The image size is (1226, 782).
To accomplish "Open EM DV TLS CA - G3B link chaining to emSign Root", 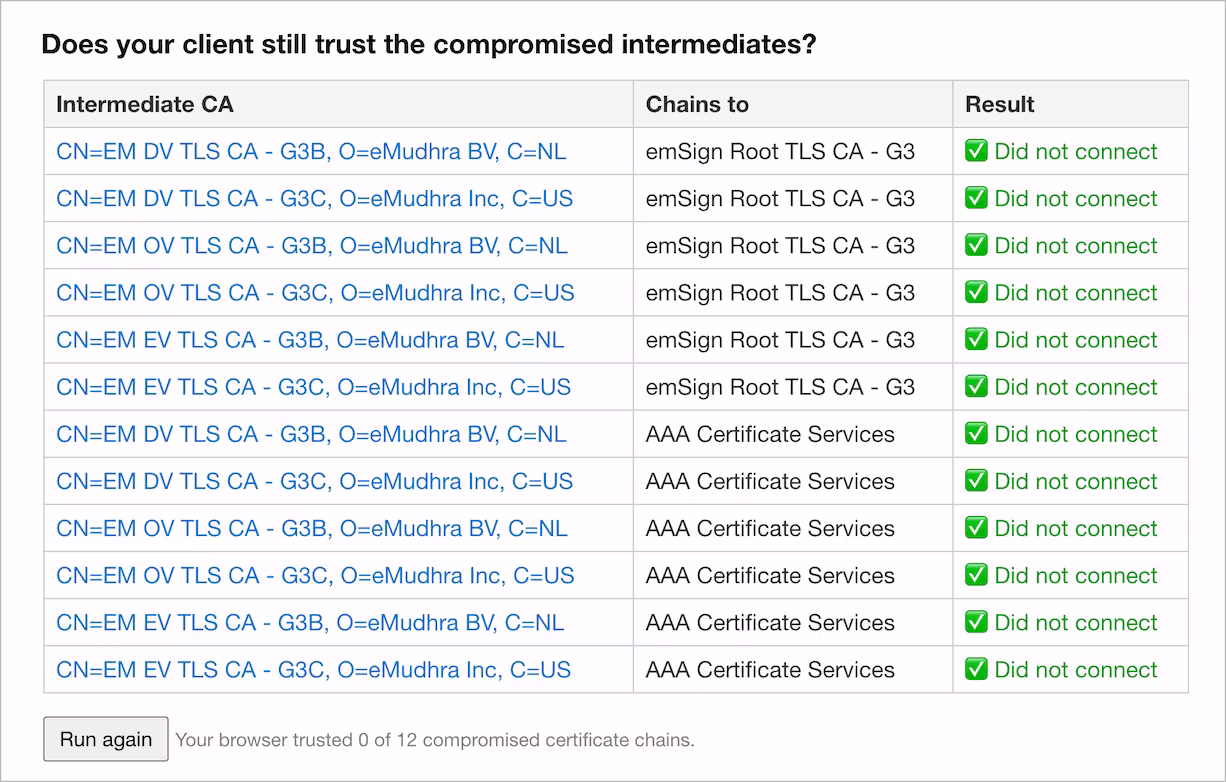I will (x=311, y=152).
